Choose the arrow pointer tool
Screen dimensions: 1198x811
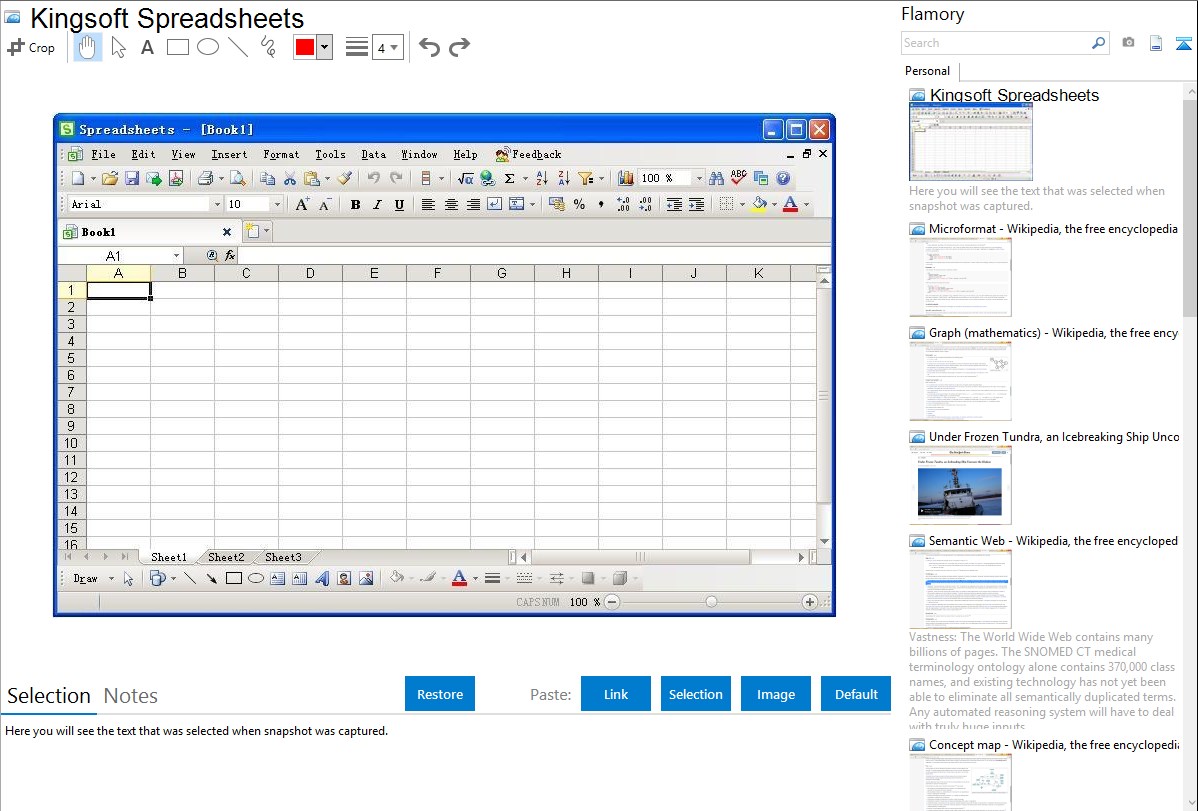(x=118, y=47)
